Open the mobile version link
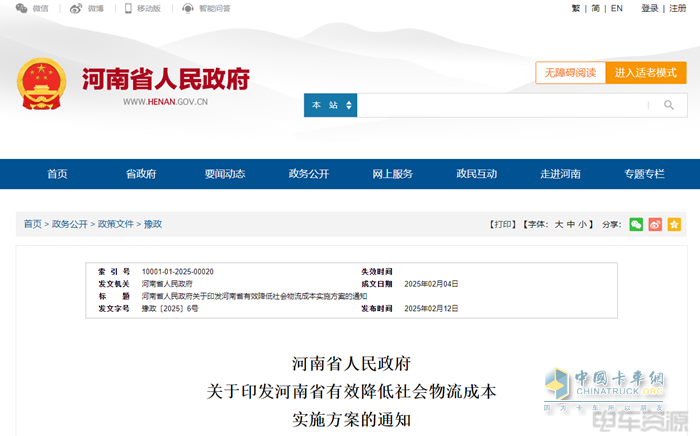Screen dimensions: 700x436 [143, 8]
